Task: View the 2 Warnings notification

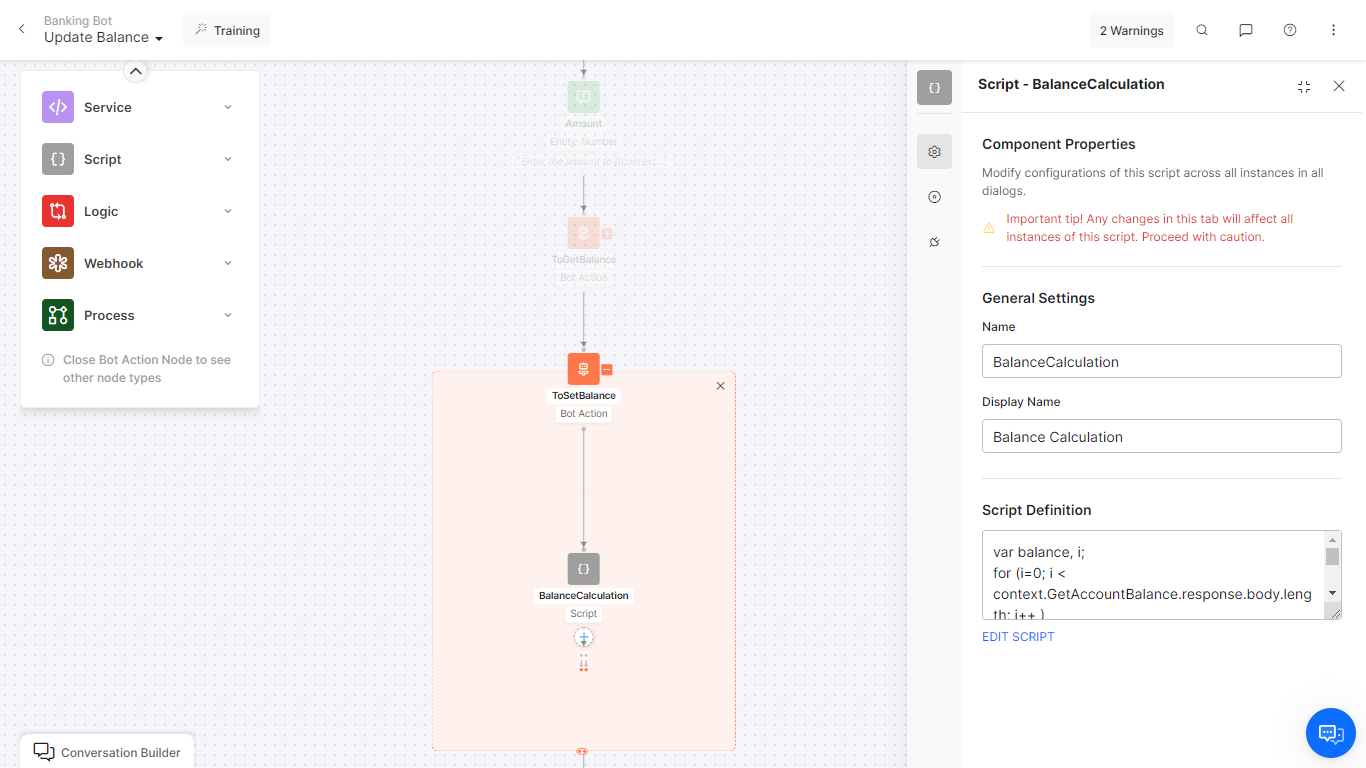Action: coord(1131,30)
